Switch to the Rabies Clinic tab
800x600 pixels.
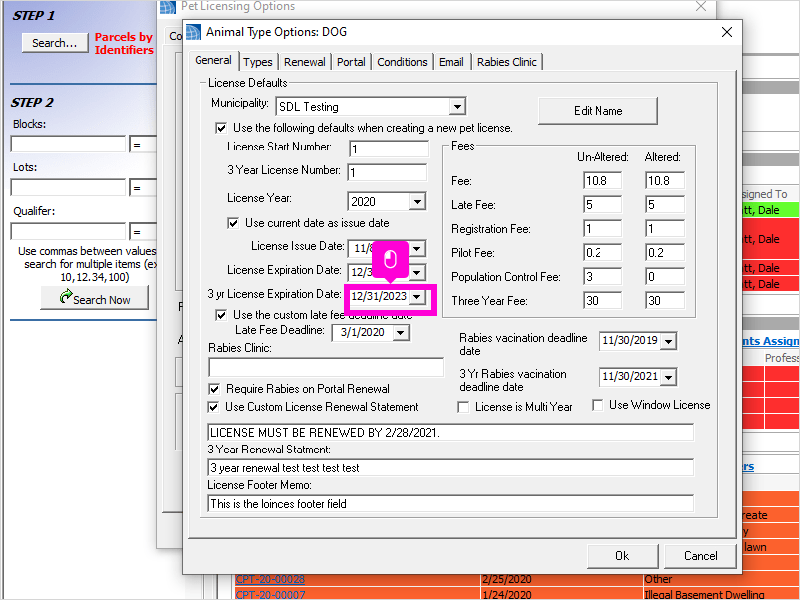pos(507,62)
